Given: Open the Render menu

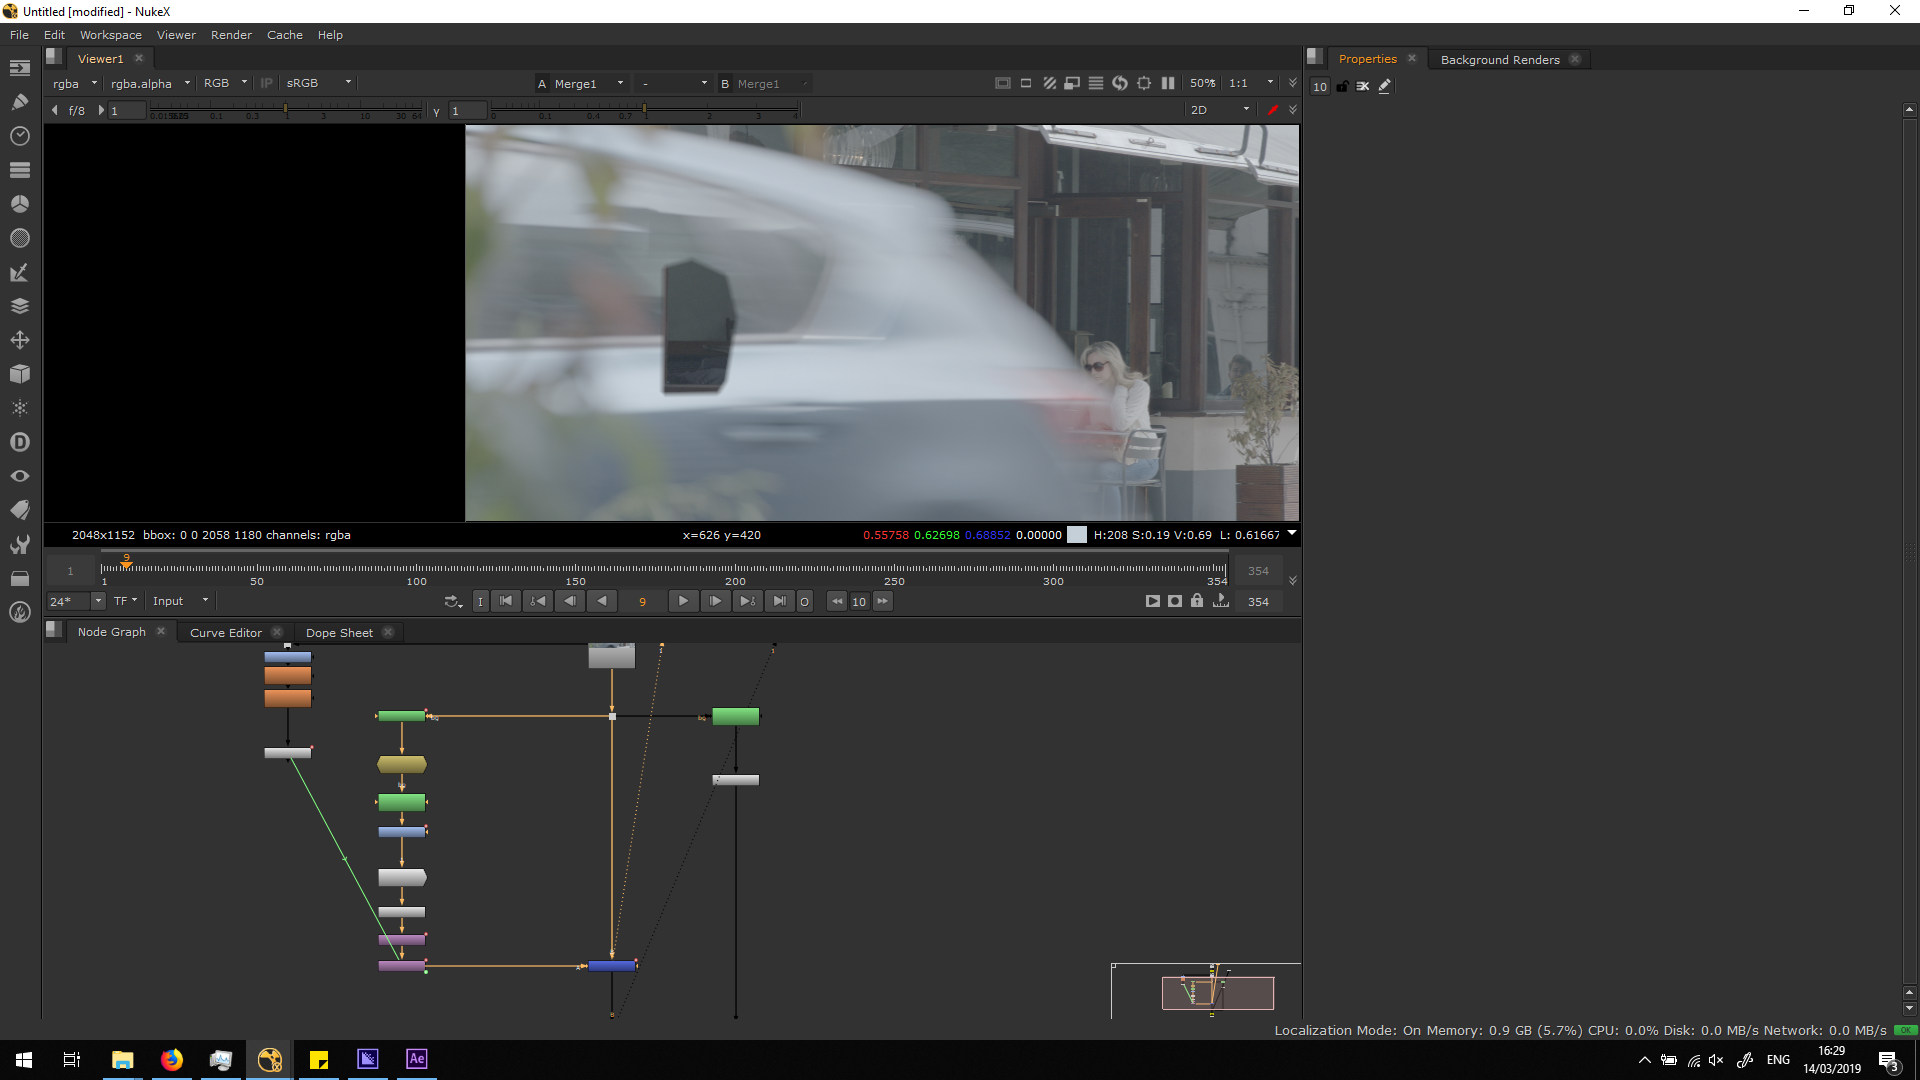Looking at the screenshot, I should tap(231, 34).
